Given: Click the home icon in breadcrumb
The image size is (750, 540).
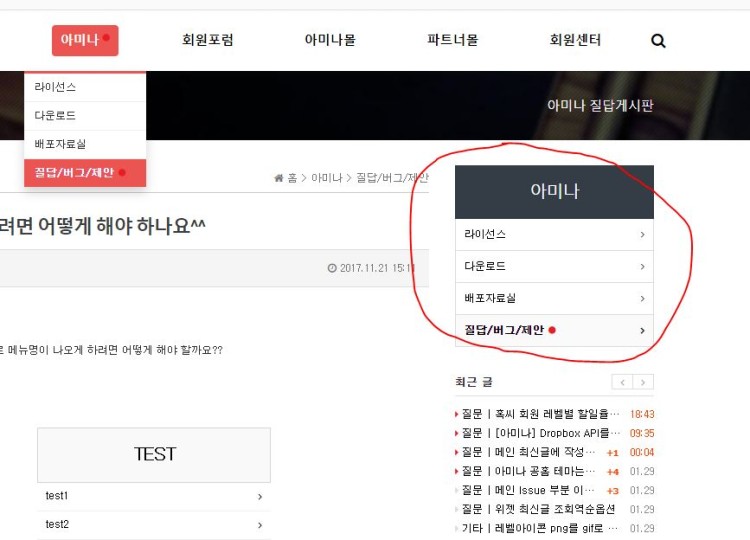Looking at the screenshot, I should point(279,178).
